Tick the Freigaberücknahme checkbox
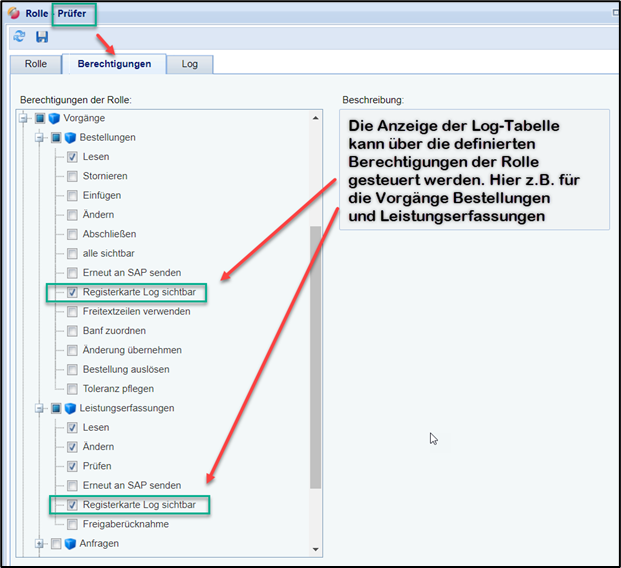 click(73, 524)
